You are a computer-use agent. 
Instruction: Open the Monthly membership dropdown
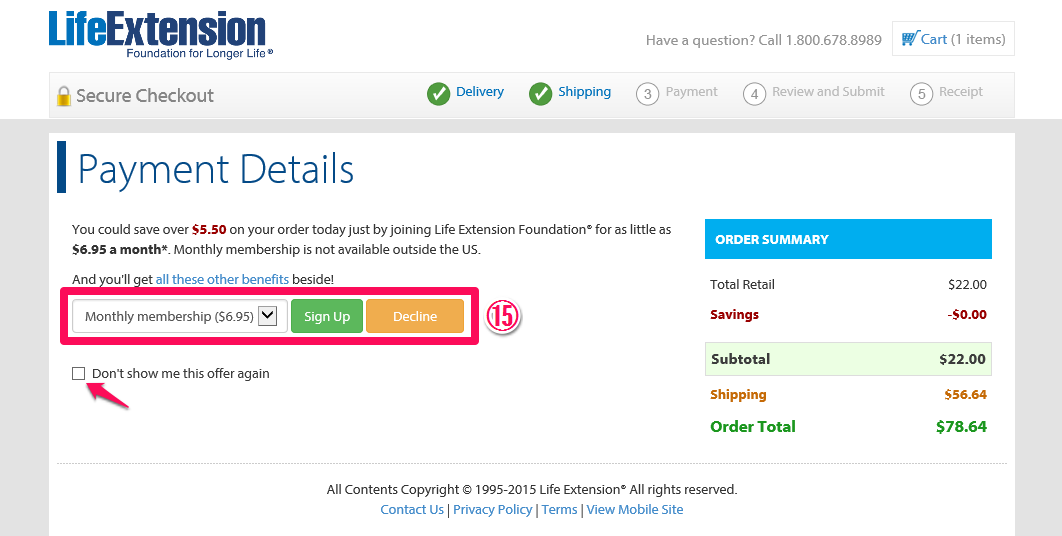[168, 316]
